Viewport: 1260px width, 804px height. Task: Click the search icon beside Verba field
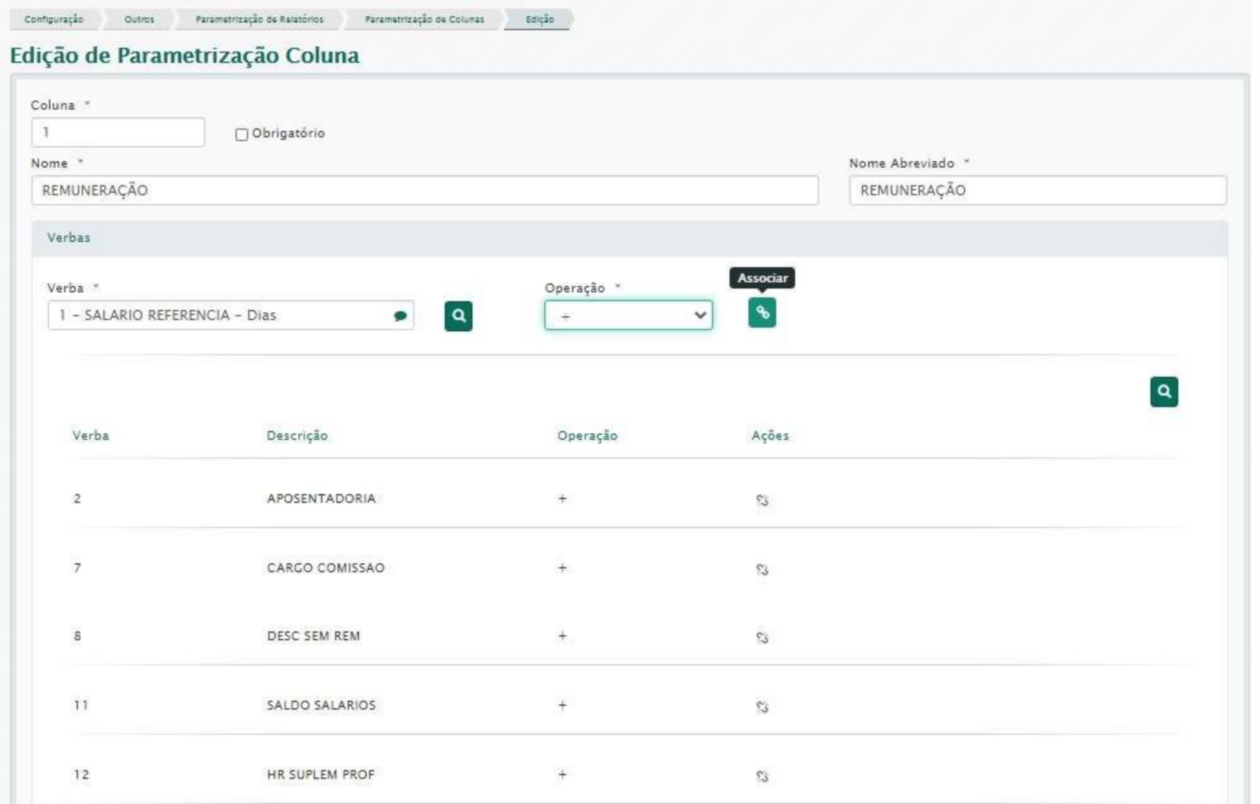point(458,316)
